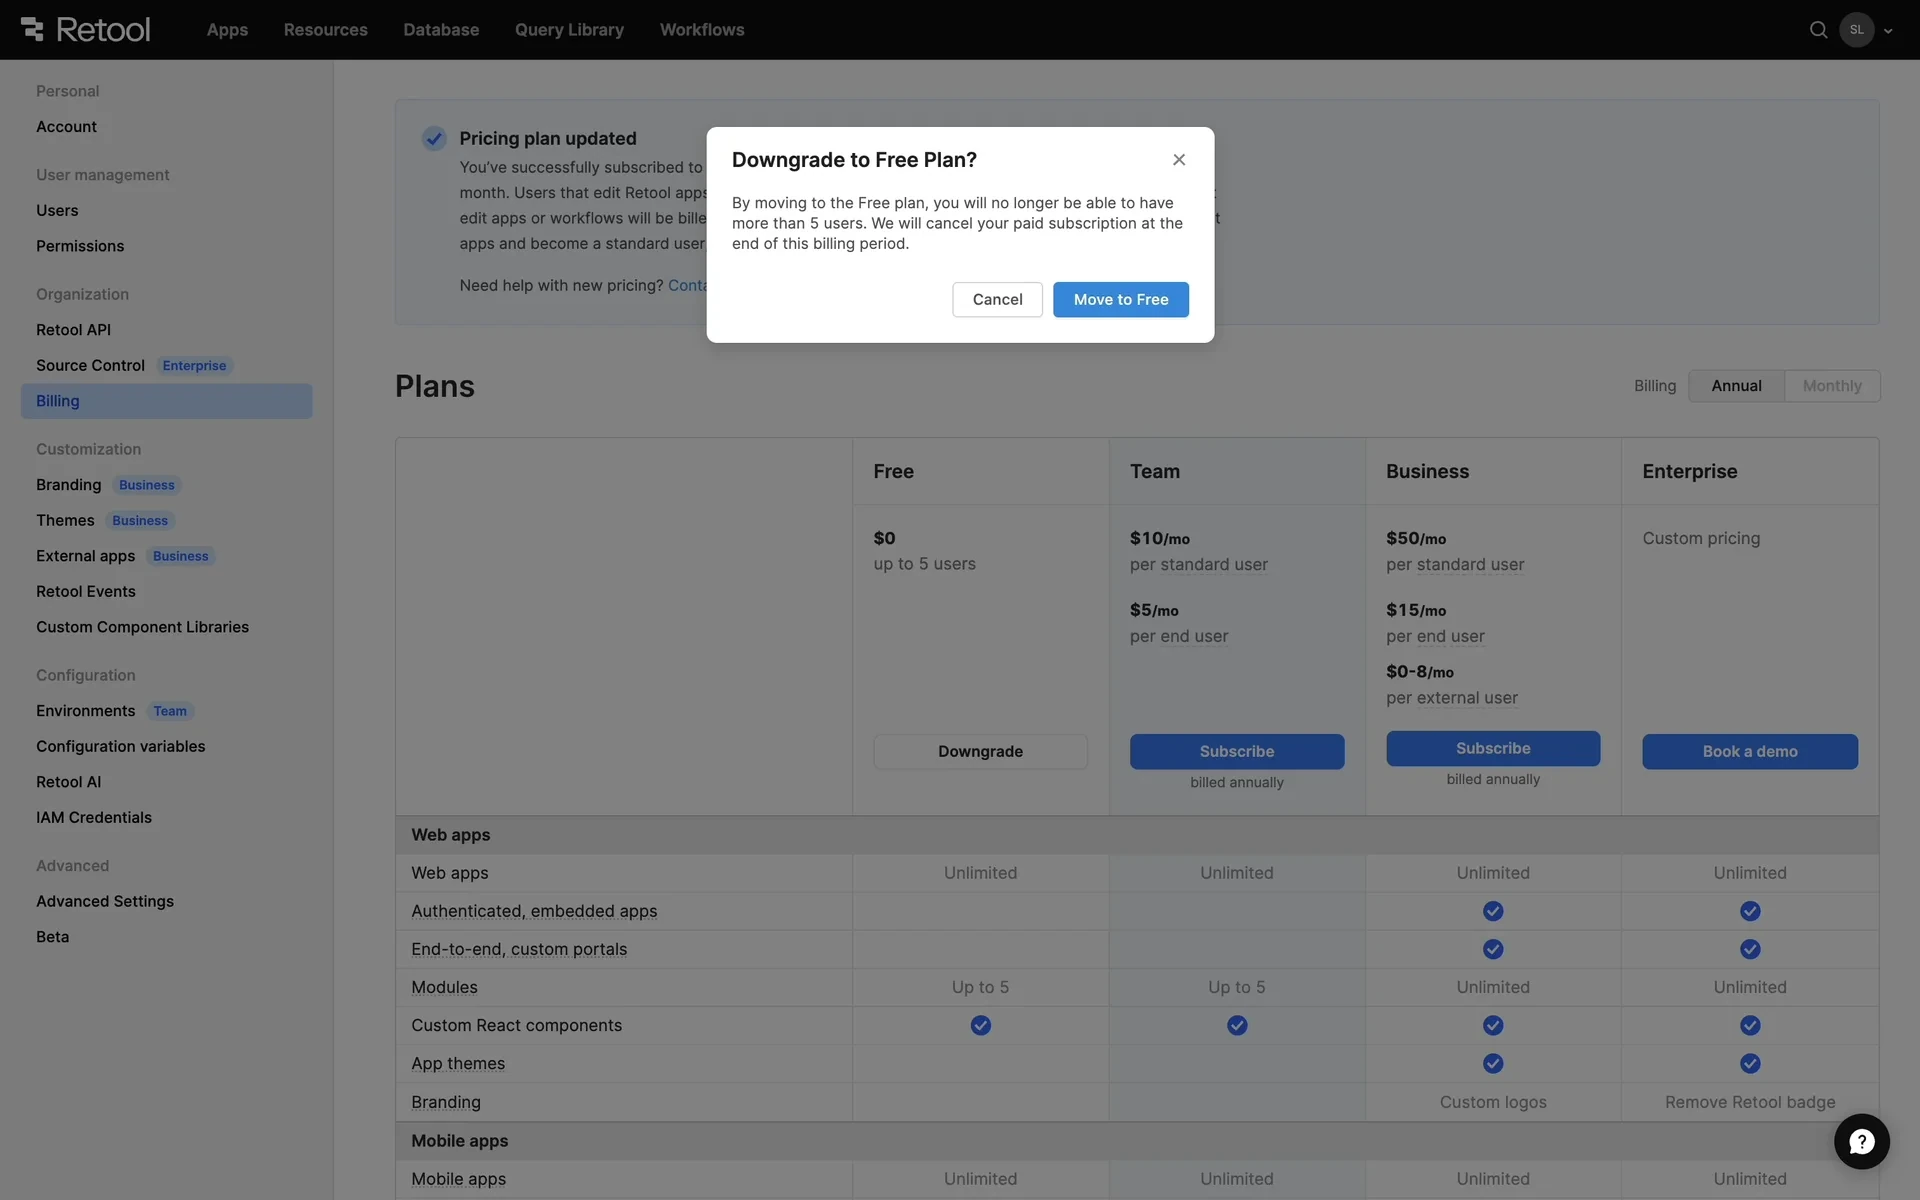
Task: Open Retool API settings
Action: pos(73,330)
